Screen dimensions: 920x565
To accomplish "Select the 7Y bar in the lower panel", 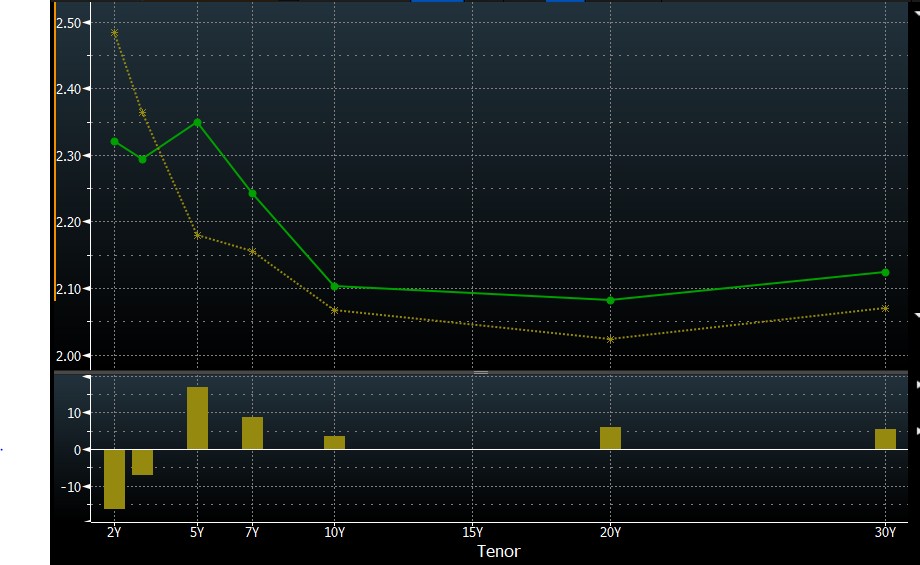I will click(252, 433).
